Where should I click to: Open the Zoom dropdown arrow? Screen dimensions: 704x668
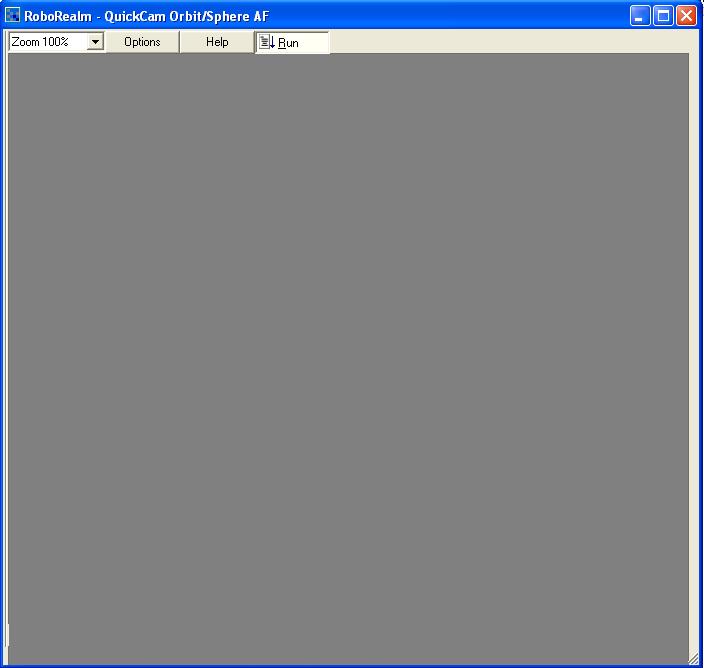point(96,42)
